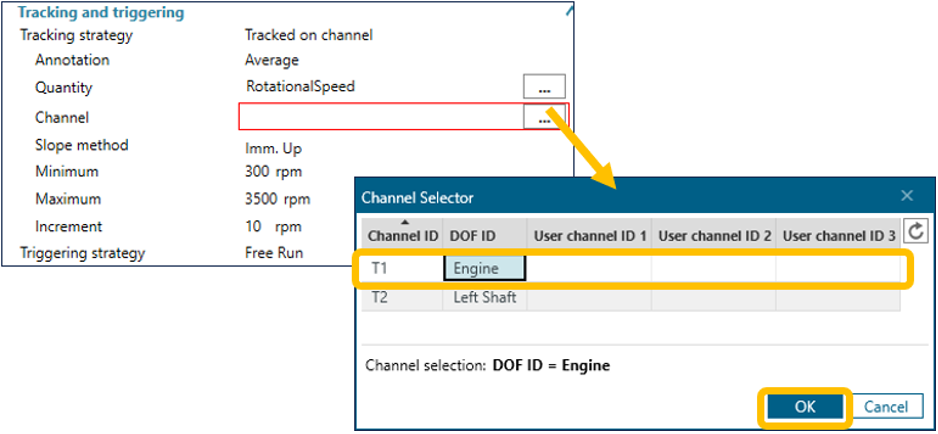The height and width of the screenshot is (434, 938).
Task: Click the User channel ID 1 header
Action: click(x=590, y=236)
